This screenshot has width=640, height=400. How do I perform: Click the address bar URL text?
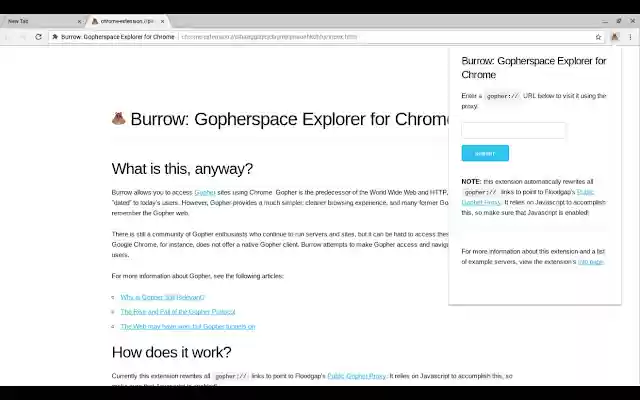(x=269, y=37)
